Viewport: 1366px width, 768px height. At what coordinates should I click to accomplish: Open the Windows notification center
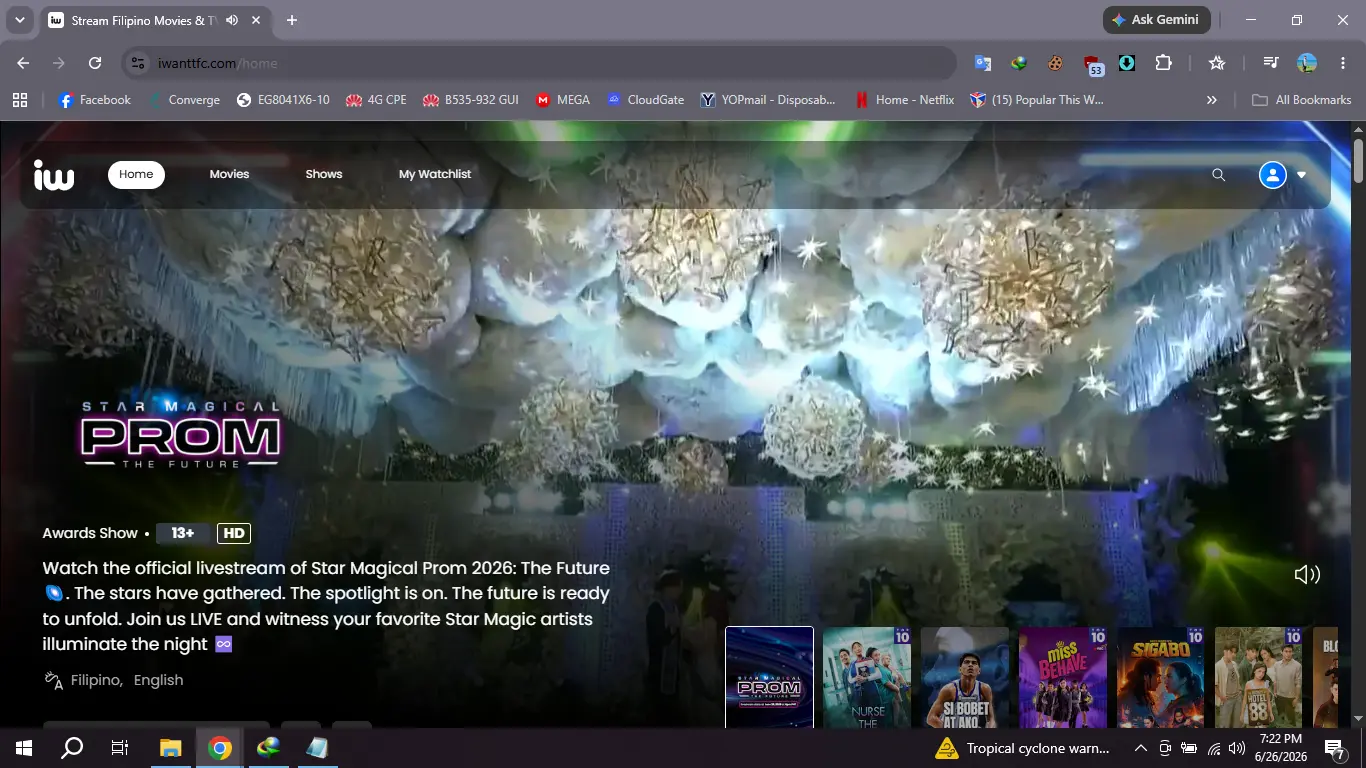(x=1334, y=748)
